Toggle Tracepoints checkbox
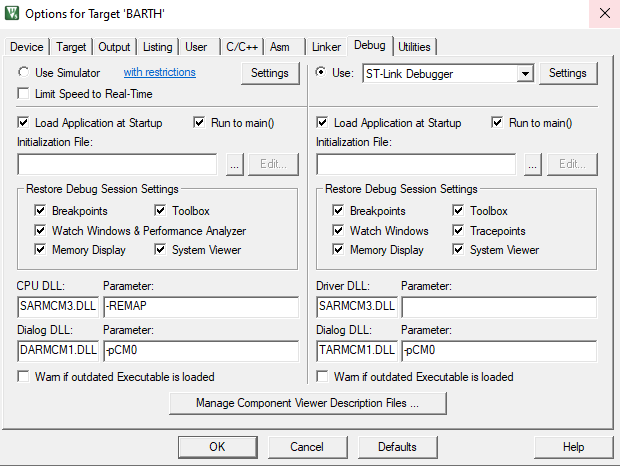 tap(458, 231)
